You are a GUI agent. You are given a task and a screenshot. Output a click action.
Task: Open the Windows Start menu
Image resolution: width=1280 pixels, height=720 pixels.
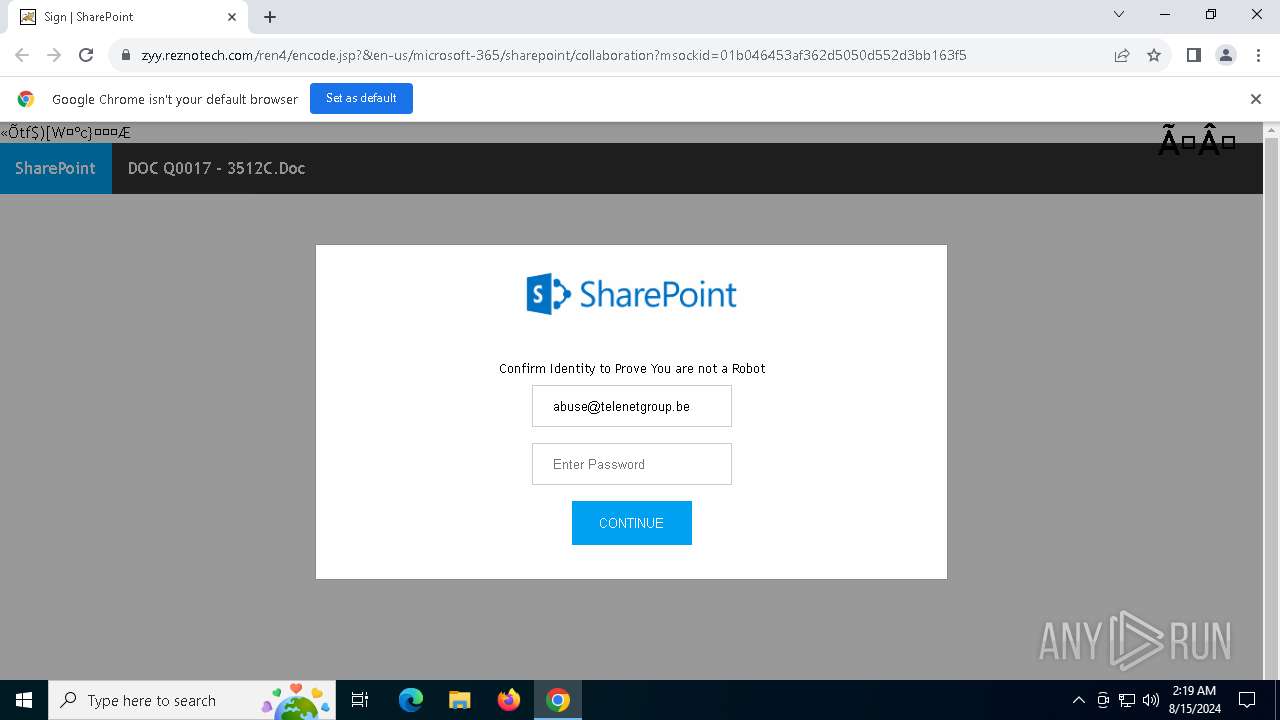[x=24, y=700]
